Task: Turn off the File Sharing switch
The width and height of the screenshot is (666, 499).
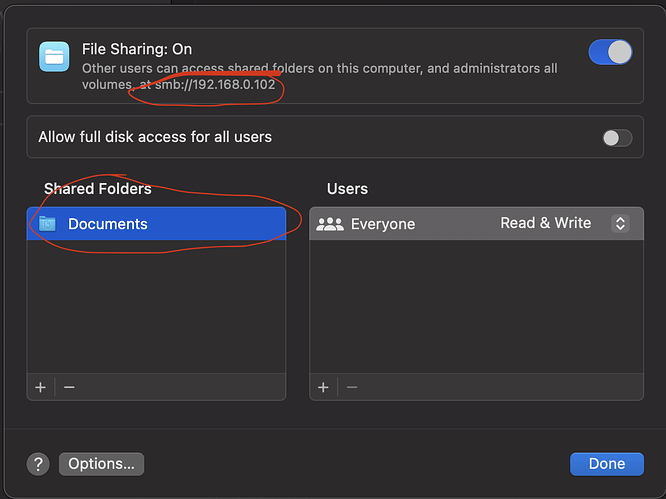Action: [x=610, y=52]
